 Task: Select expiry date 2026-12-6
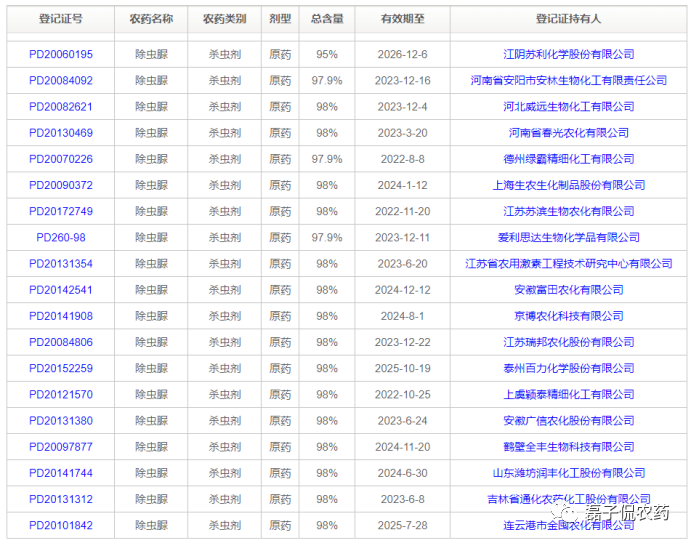point(402,54)
